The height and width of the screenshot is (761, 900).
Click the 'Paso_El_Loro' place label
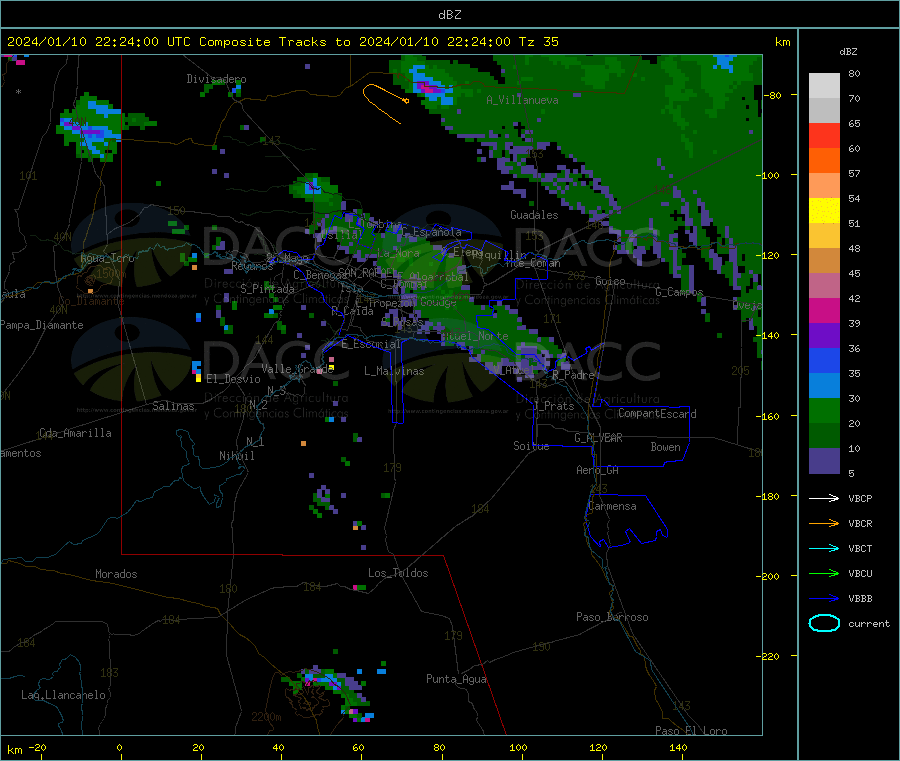coord(691,731)
